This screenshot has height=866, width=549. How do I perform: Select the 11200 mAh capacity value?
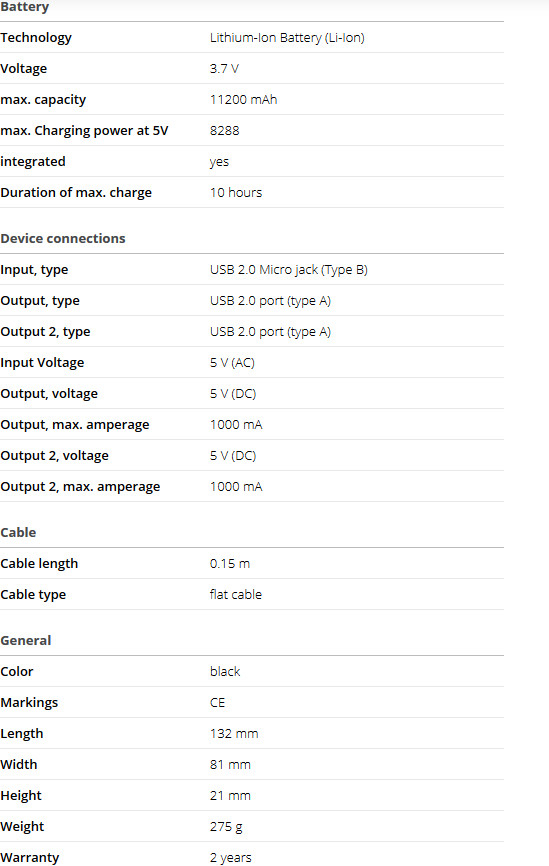click(x=244, y=99)
